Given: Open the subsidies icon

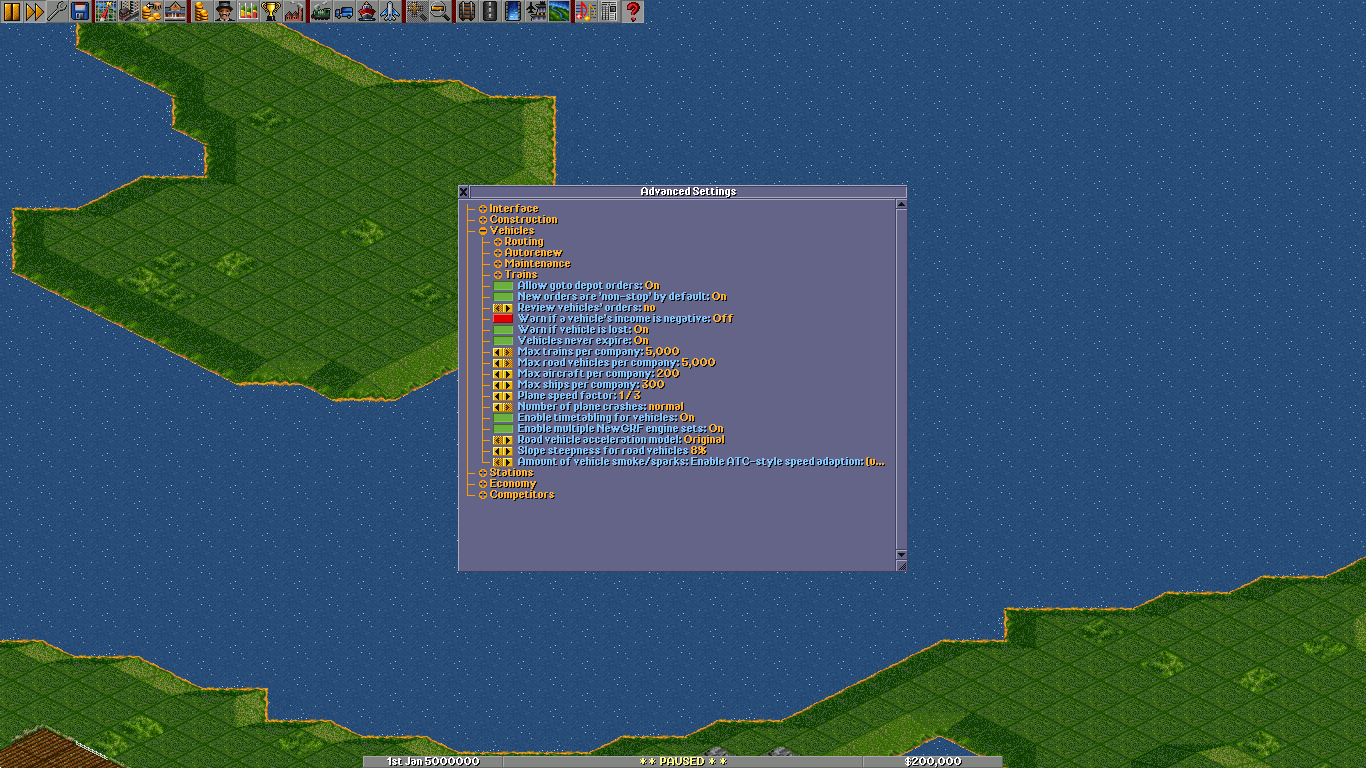Looking at the screenshot, I should coord(151,12).
